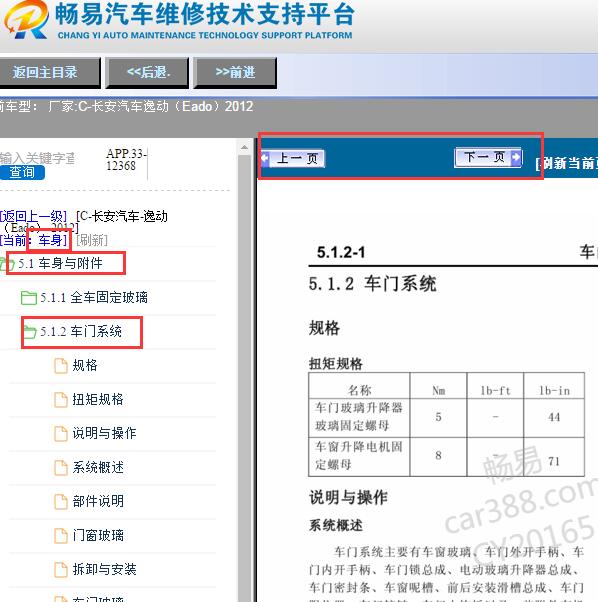Click the page icon beside 规格
The height and width of the screenshot is (602, 598).
click(x=61, y=366)
